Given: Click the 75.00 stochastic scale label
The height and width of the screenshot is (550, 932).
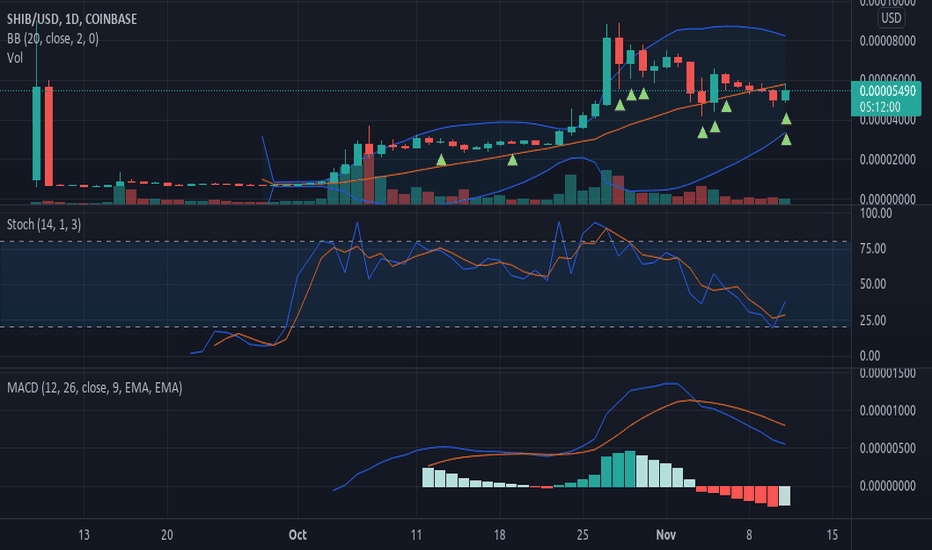Looking at the screenshot, I should [873, 249].
